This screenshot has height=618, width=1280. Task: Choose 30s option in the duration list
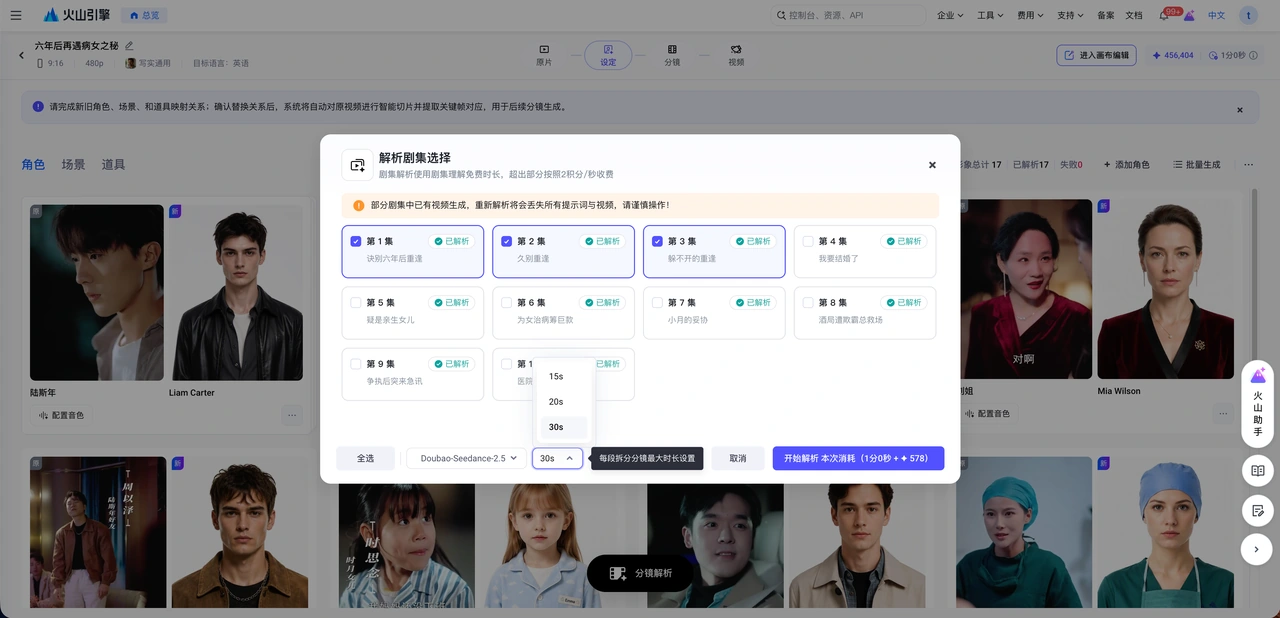click(564, 427)
